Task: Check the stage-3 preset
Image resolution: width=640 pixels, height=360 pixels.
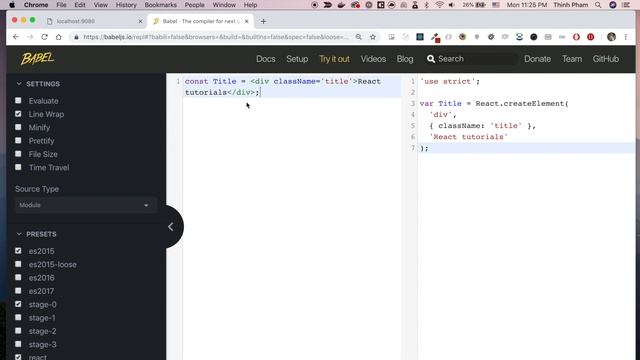Action: click(x=18, y=344)
